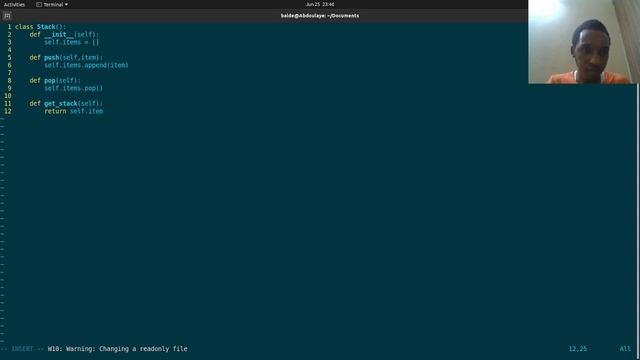This screenshot has width=640, height=360.
Task: Open the clock showing Jun 25 23:46
Action: tap(320, 4)
